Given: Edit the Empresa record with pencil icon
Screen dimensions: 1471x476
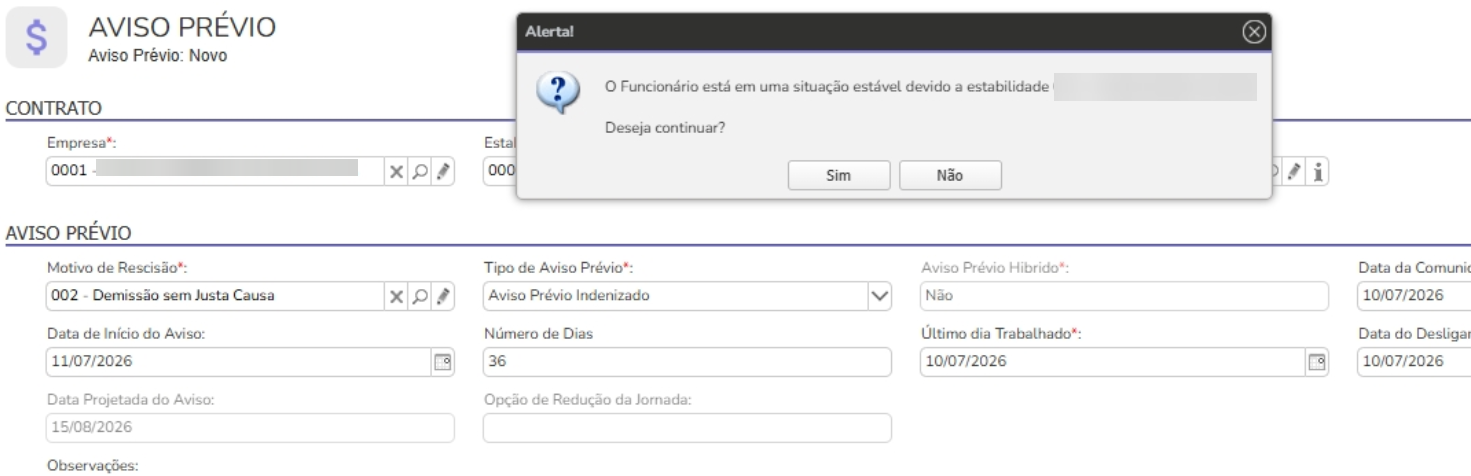Looking at the screenshot, I should click(440, 172).
